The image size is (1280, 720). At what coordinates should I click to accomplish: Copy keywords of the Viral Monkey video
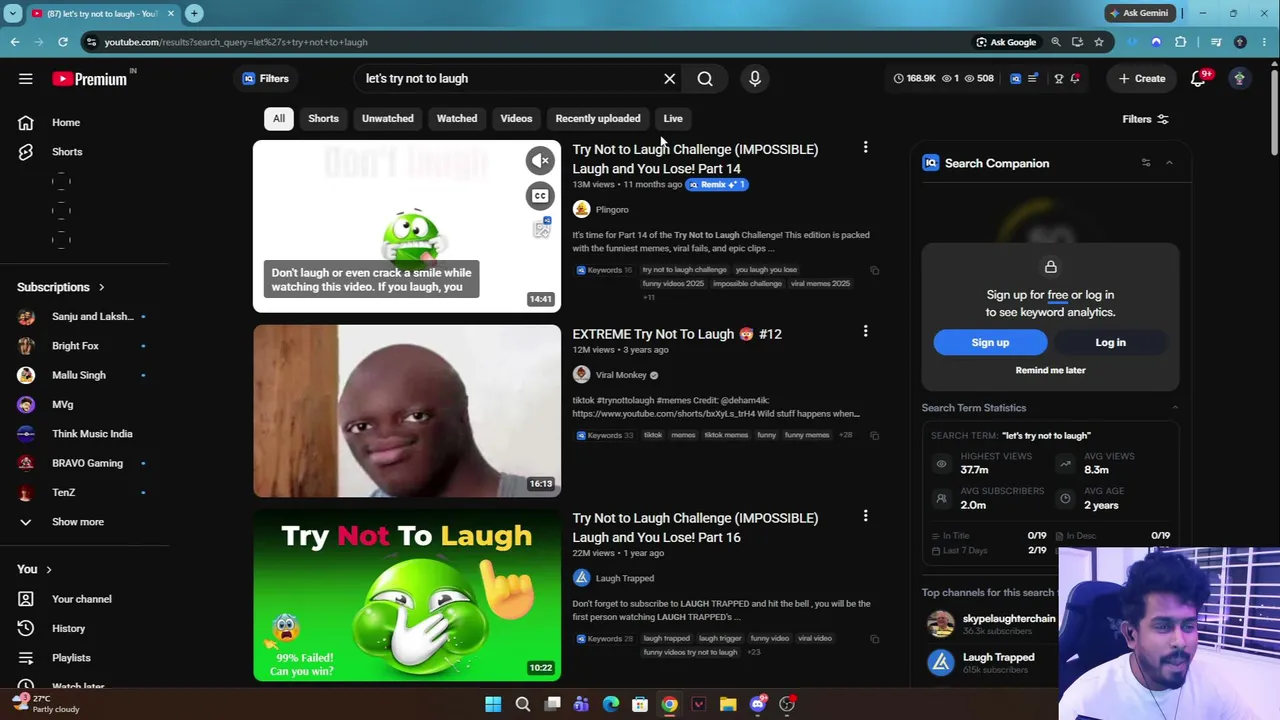coord(874,435)
